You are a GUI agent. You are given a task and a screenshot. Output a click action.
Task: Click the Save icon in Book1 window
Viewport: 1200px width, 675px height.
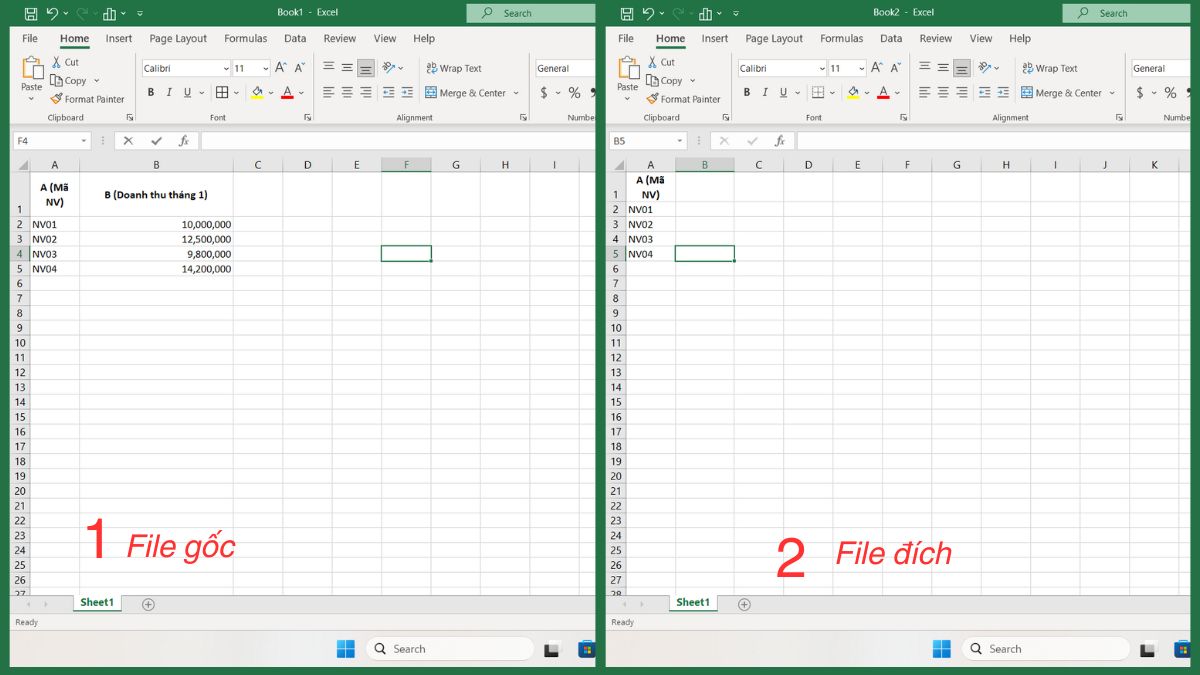(30, 14)
